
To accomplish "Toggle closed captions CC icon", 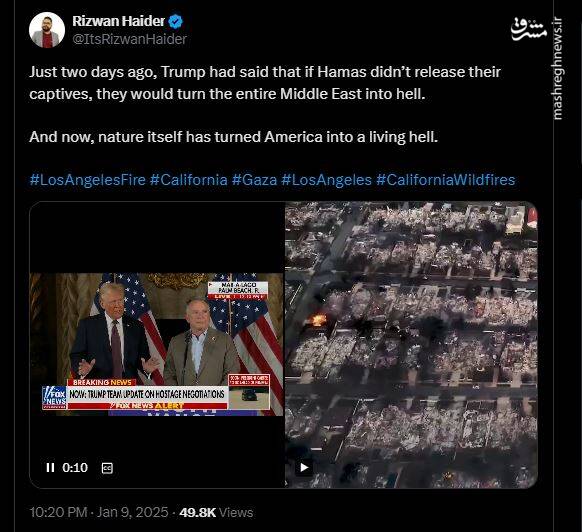I will [107, 468].
